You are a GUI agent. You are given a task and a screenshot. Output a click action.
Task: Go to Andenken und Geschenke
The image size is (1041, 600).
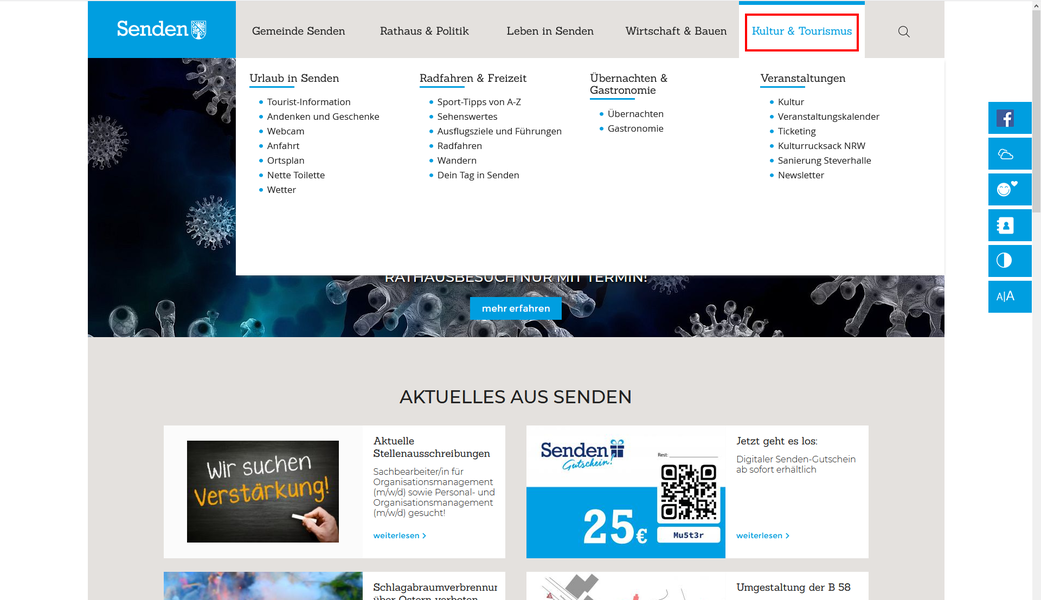[x=323, y=116]
